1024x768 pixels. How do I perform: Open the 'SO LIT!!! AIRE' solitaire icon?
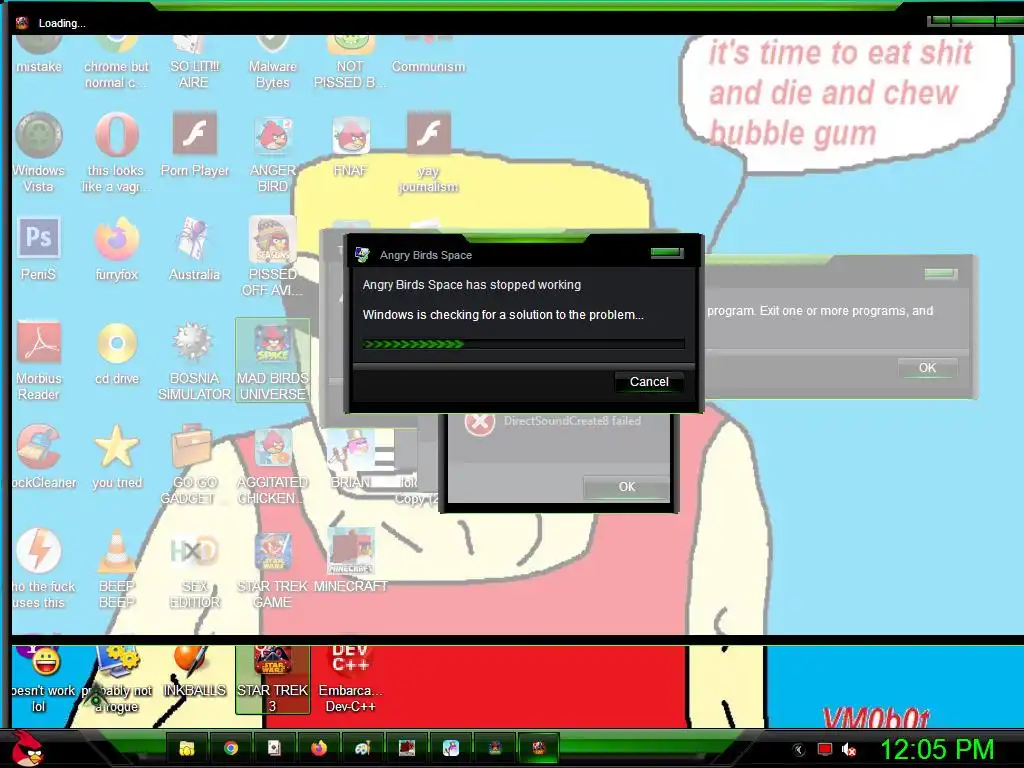click(x=195, y=63)
